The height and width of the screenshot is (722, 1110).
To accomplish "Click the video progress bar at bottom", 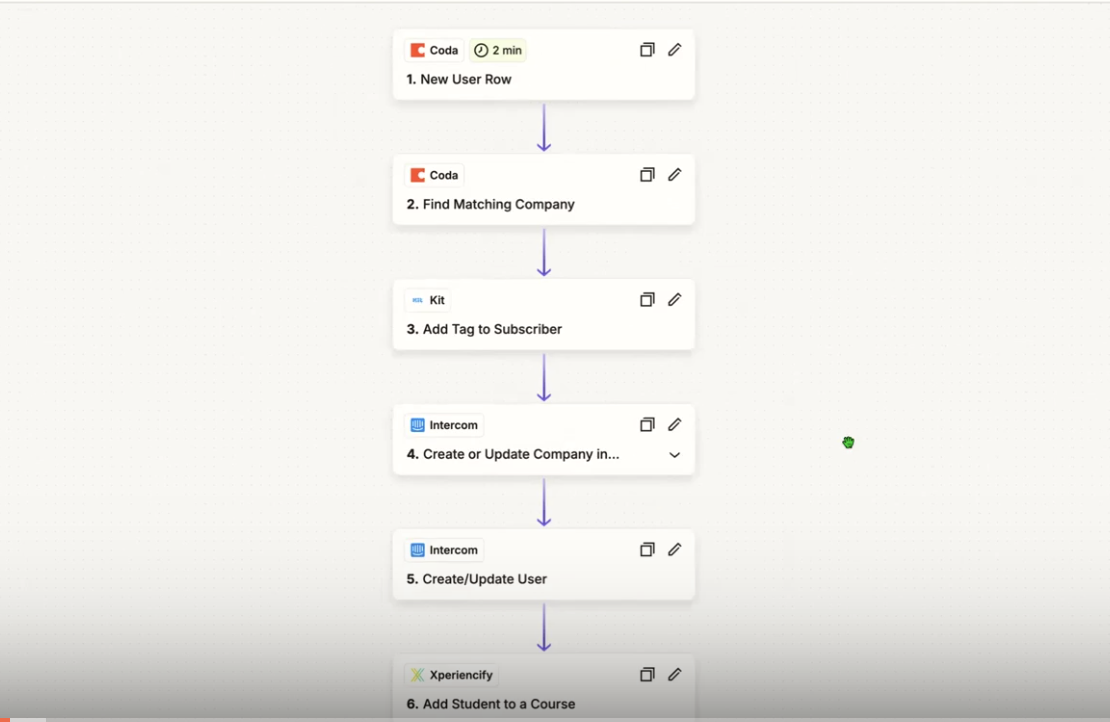I will pyautogui.click(x=555, y=719).
